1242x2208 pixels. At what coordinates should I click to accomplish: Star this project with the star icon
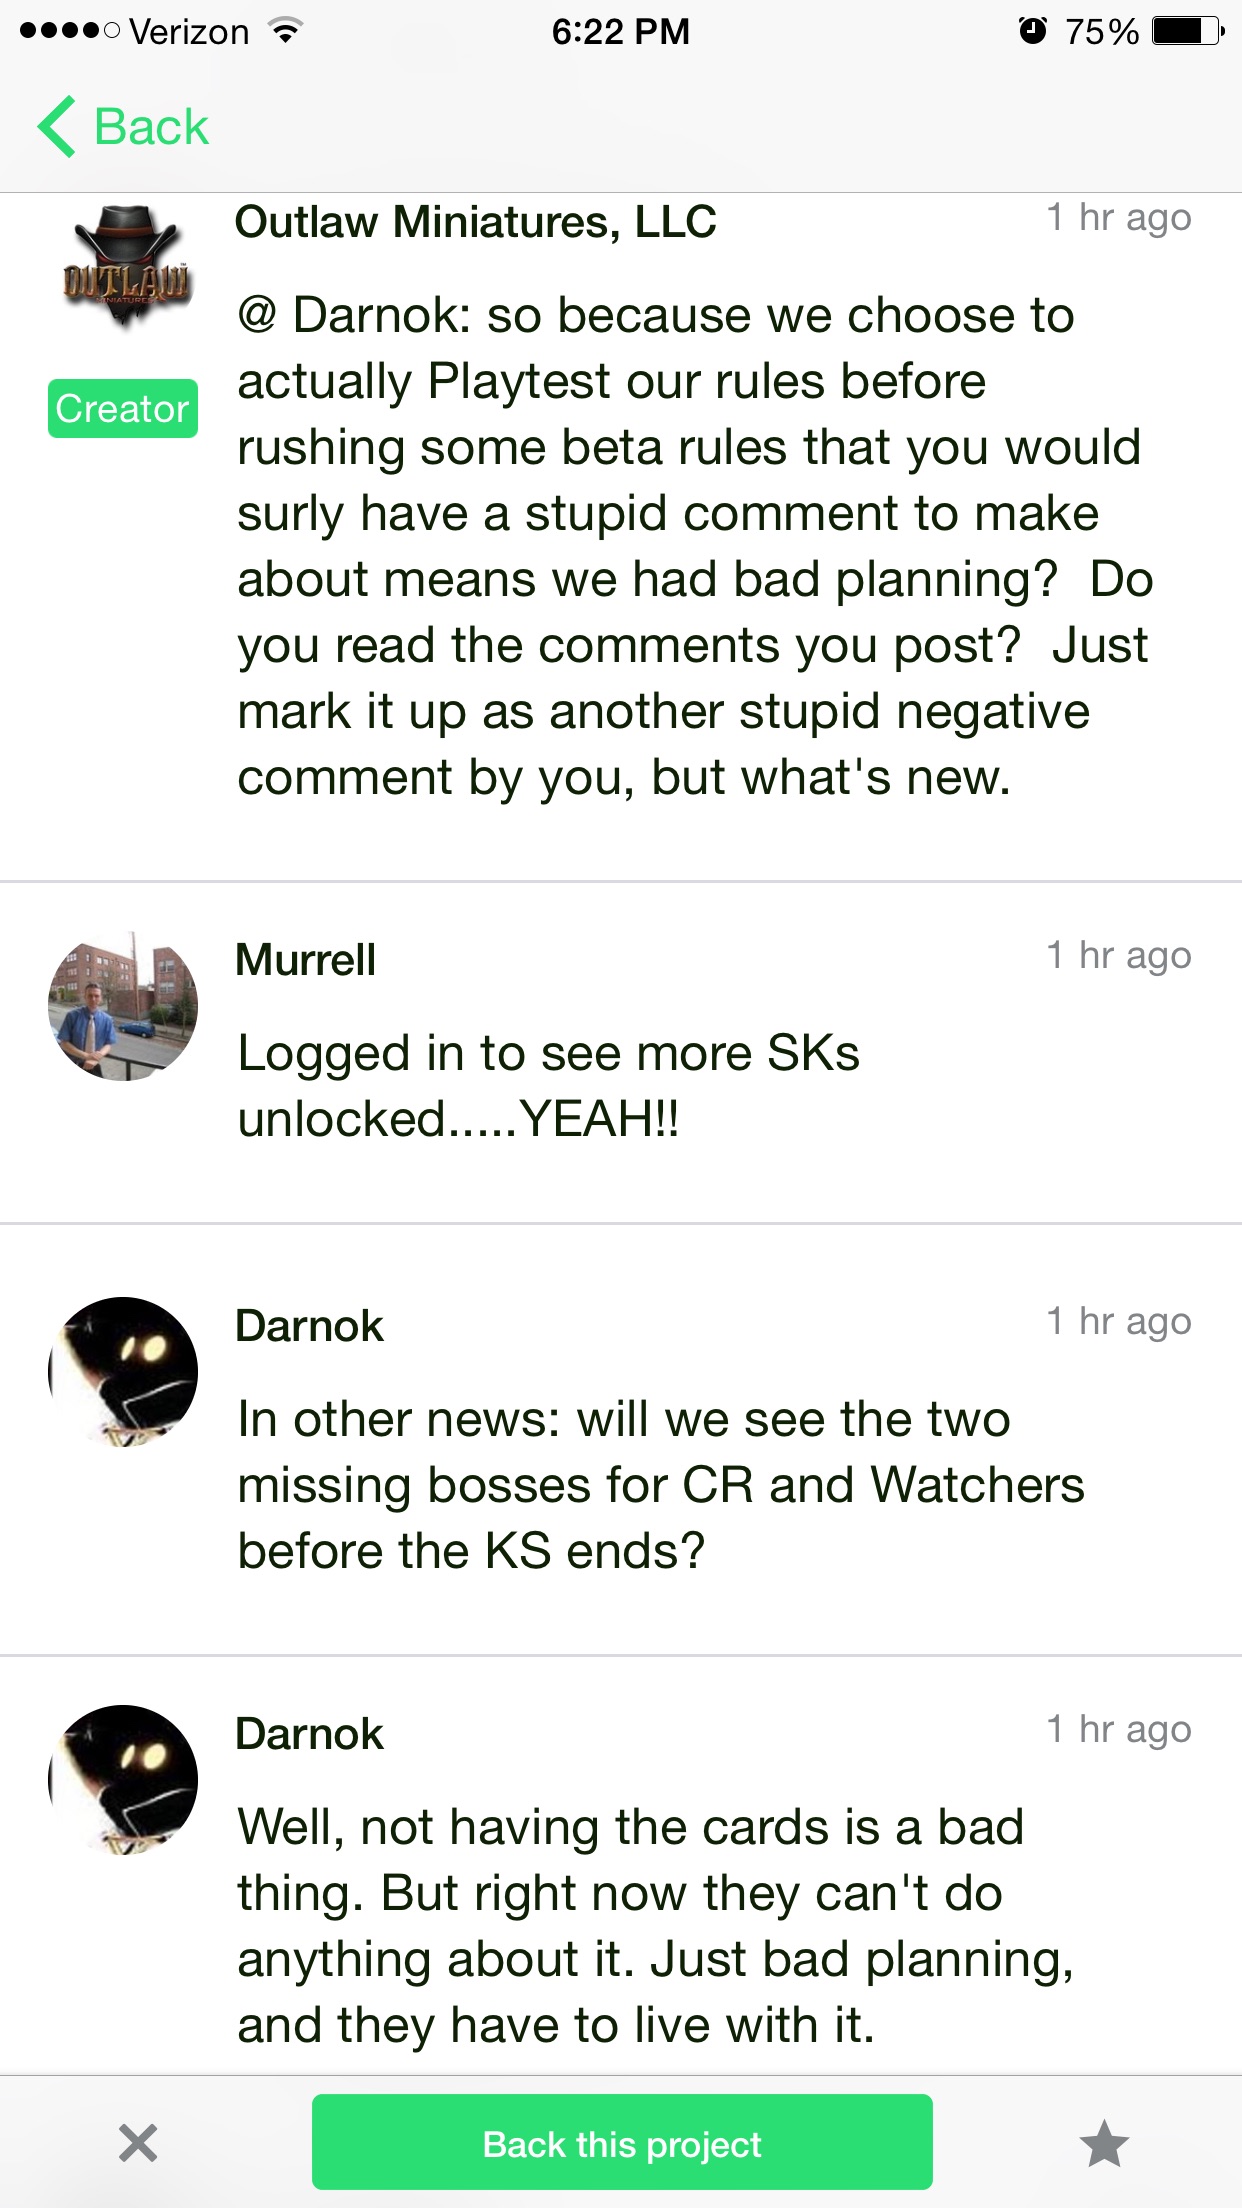coord(1104,2143)
